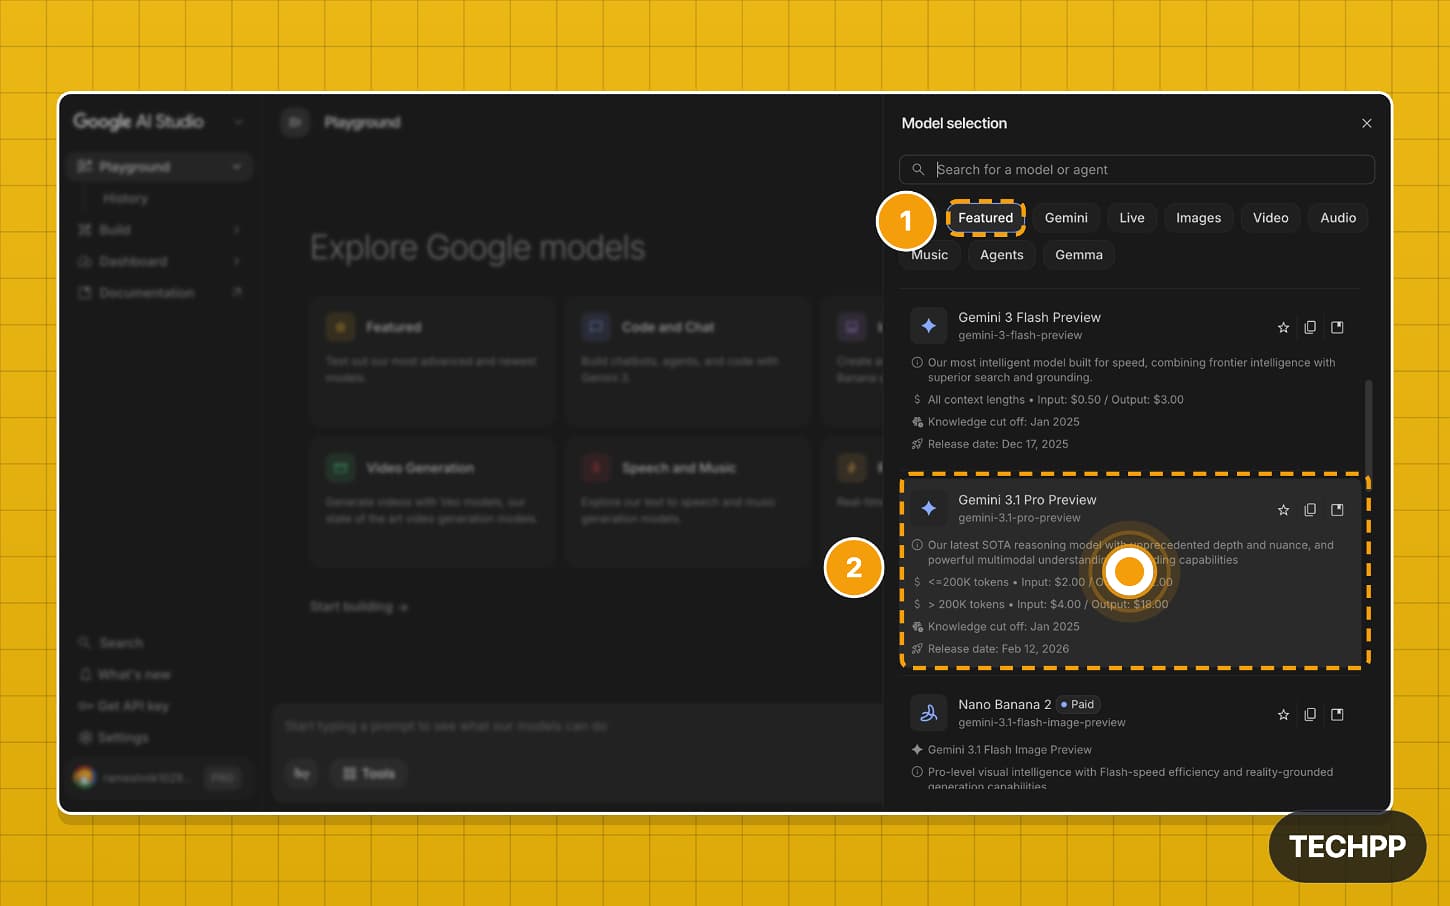
Task: Open the Video Generation card
Action: (432, 502)
